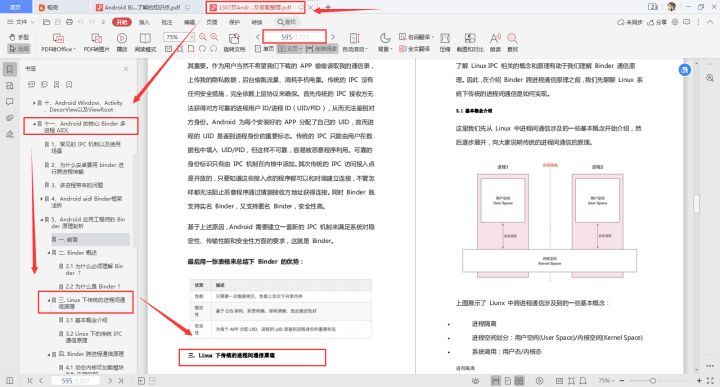720x387 pixels.
Task: Open the find (查找) magnifier in ribbon
Action: [x=512, y=42]
